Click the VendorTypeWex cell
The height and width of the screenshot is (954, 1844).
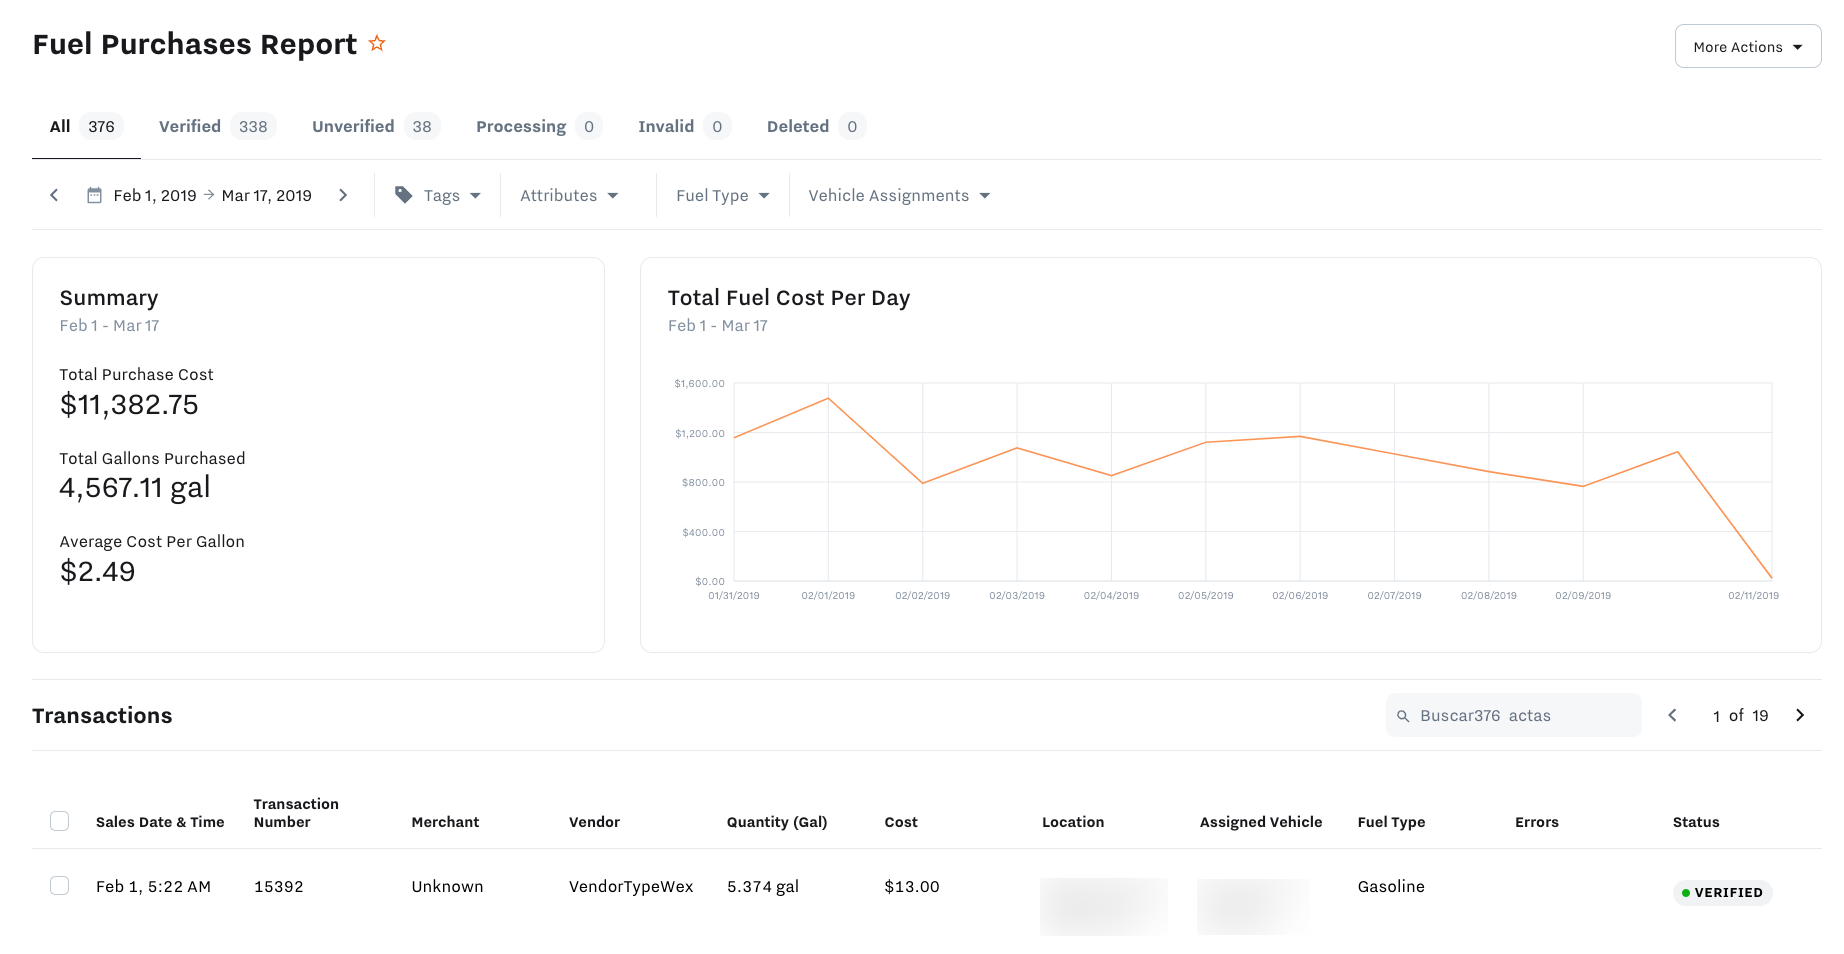631,886
